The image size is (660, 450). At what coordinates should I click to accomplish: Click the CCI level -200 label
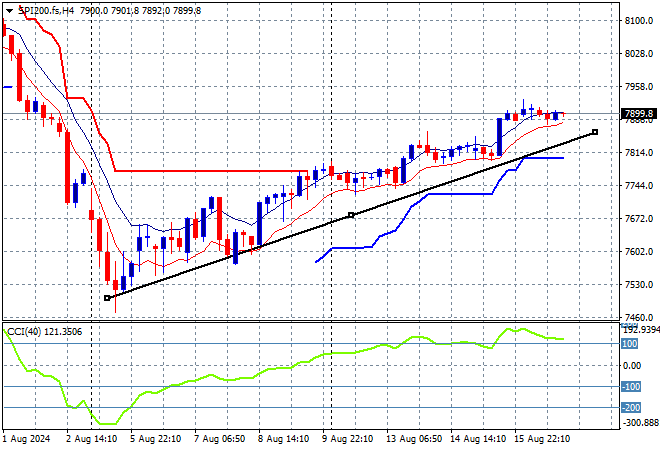pyautogui.click(x=631, y=407)
